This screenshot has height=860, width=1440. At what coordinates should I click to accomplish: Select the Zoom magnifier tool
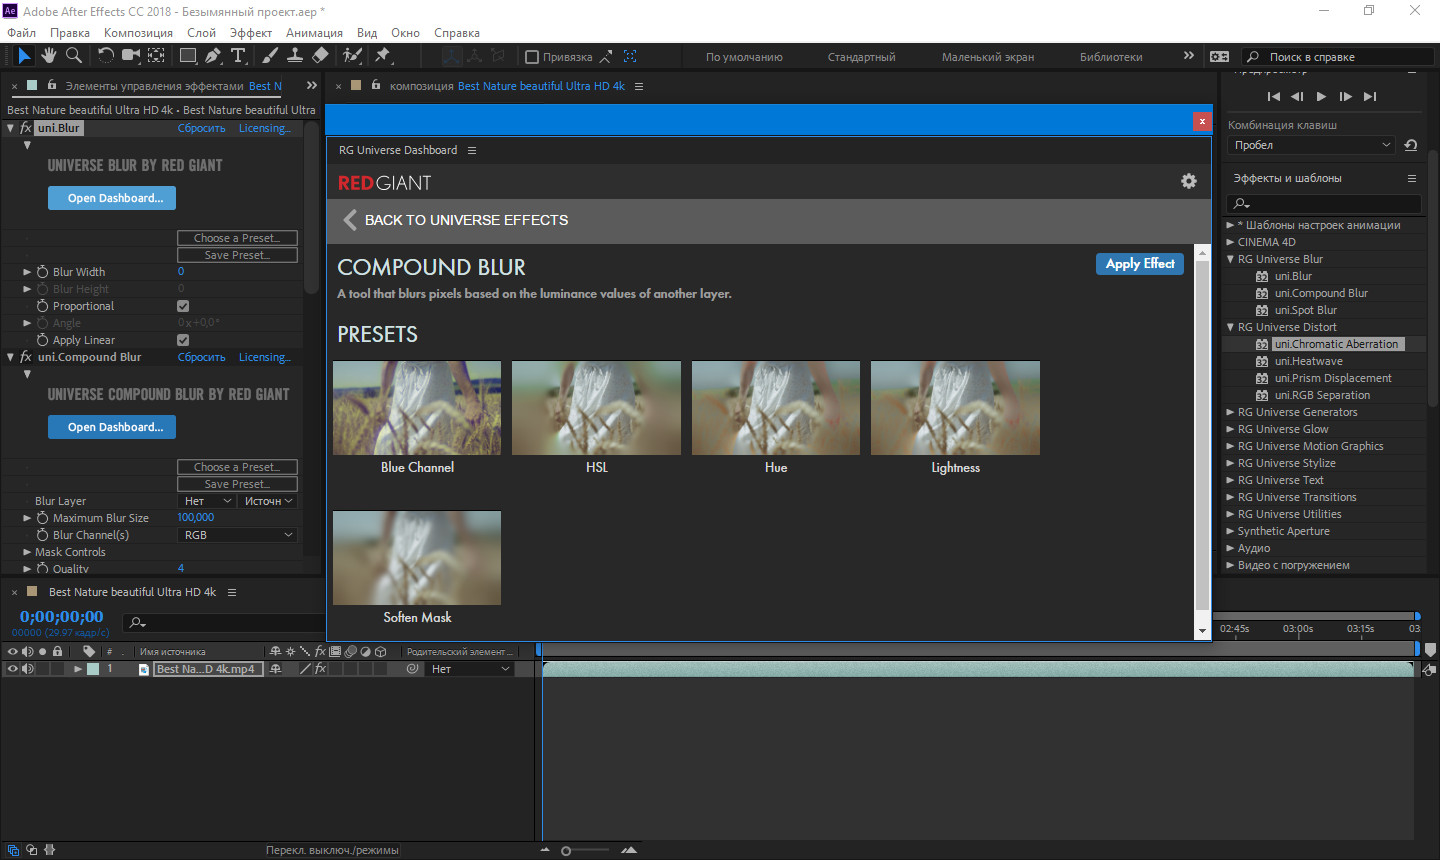(73, 56)
